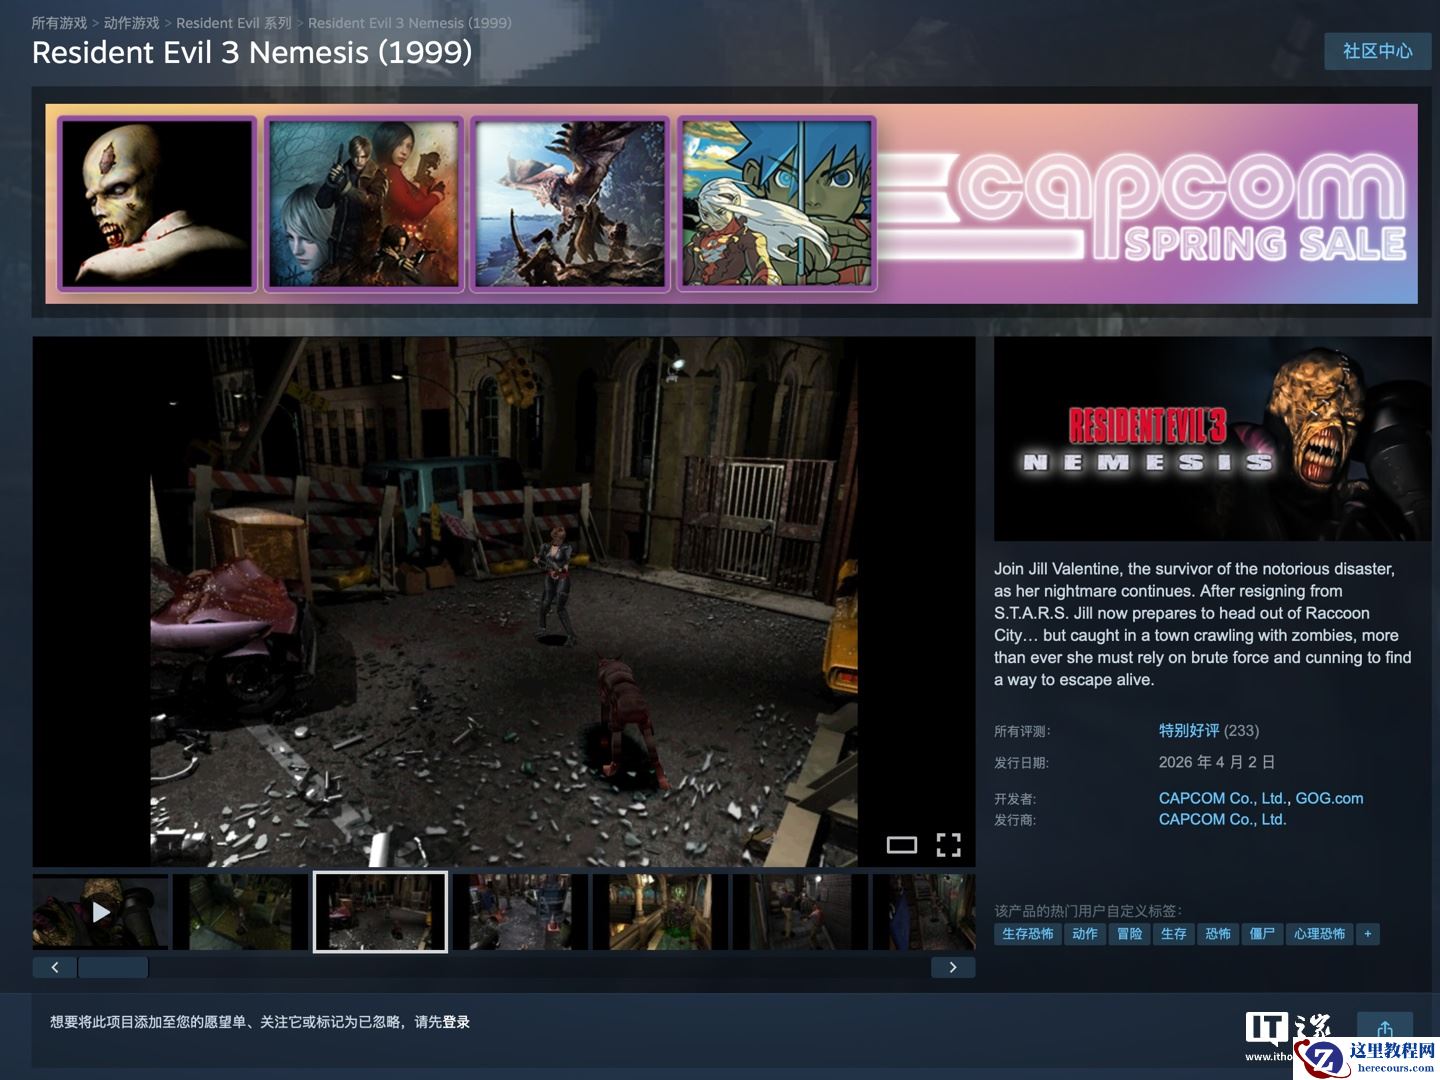Click the 生存 tag

[1173, 934]
